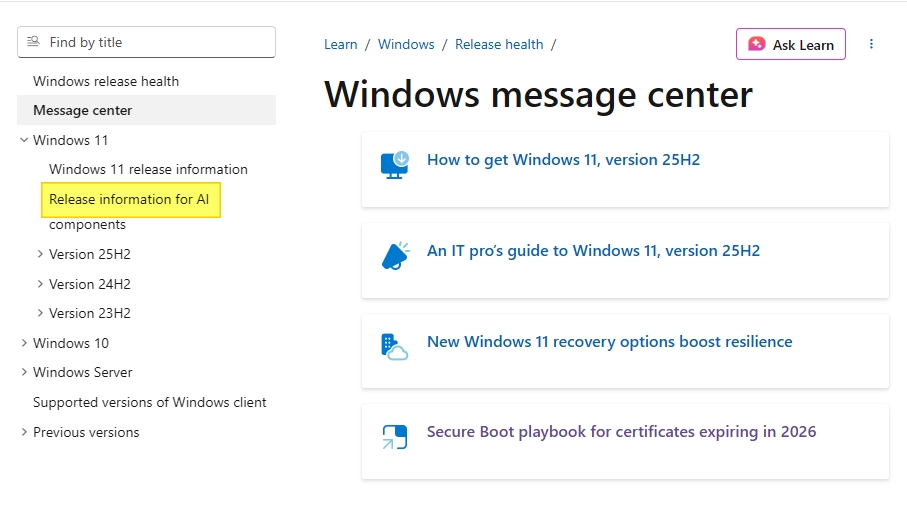Click the Secure Boot playbook arrow icon
Screen dimensions: 907x508
394,437
